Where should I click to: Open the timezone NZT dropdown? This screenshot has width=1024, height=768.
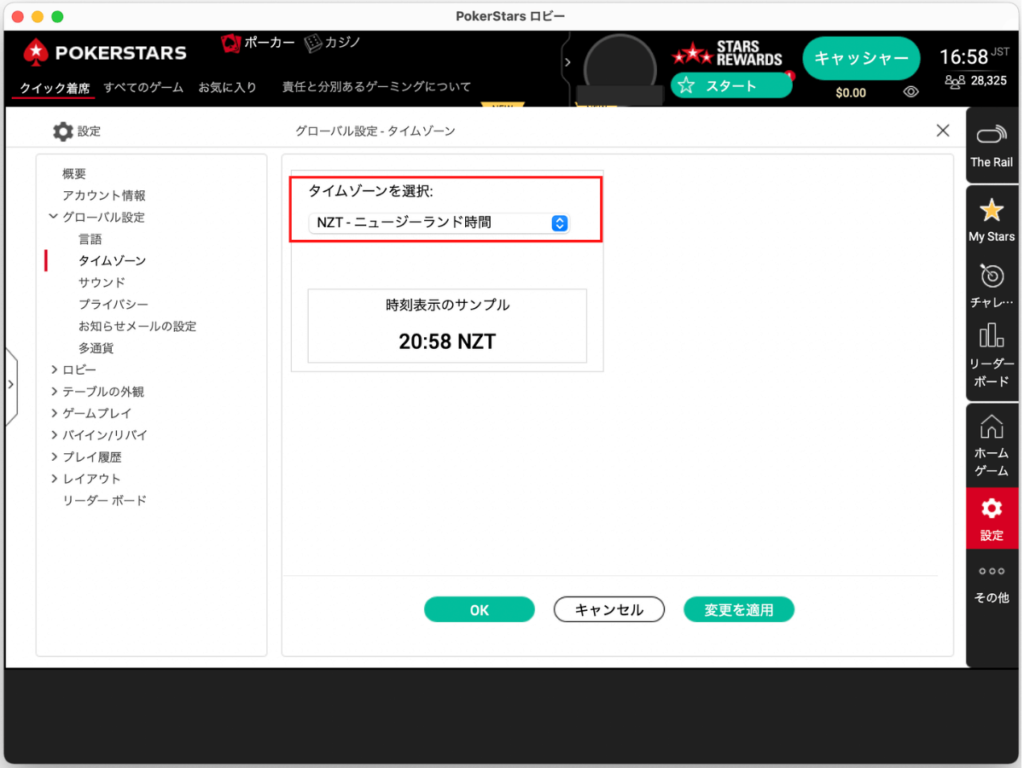438,223
